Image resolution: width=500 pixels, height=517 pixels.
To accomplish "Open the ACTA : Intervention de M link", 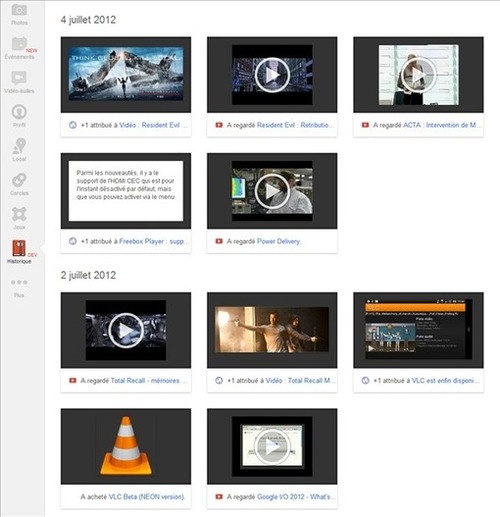I will click(442, 125).
